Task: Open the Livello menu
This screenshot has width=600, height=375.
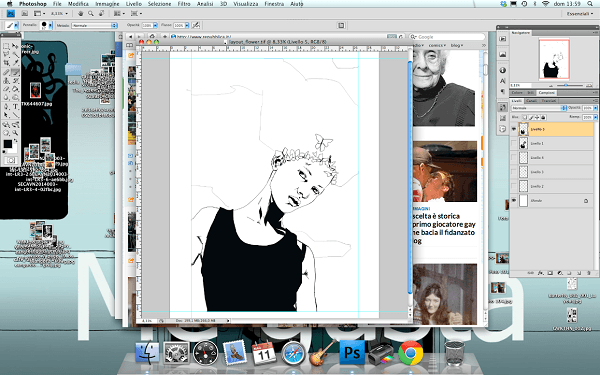Action: (134, 4)
